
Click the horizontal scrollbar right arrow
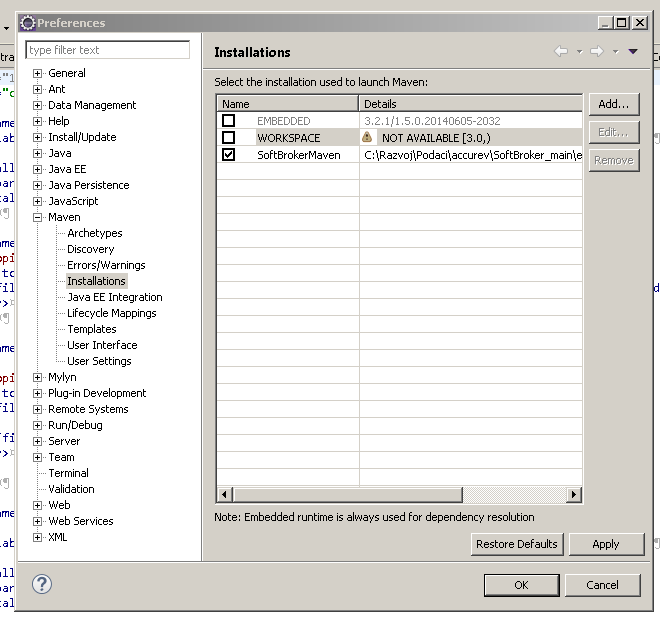574,494
